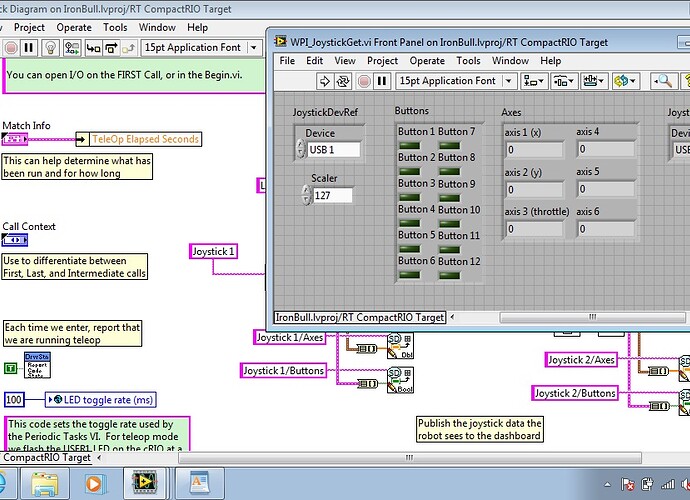Screen dimensions: 690x500
Task: Select DrvSta Report Code State VI icon
Action: 37,365
